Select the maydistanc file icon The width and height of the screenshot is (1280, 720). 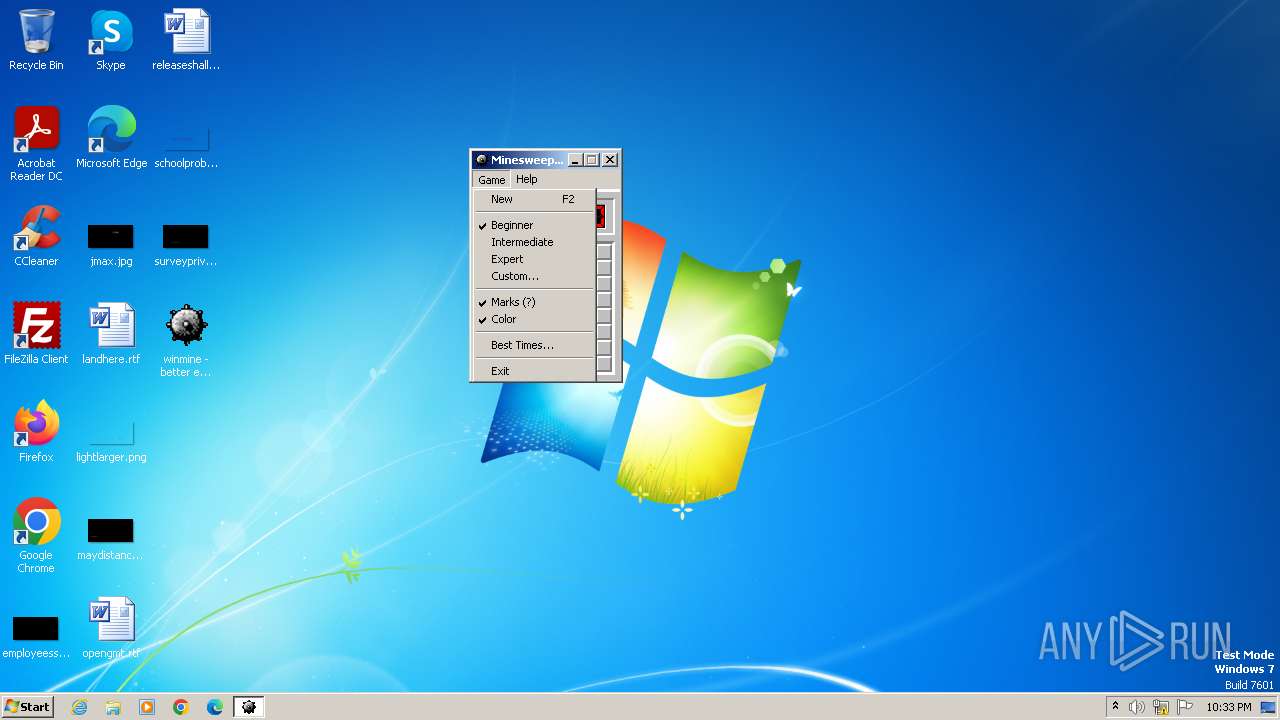(110, 539)
